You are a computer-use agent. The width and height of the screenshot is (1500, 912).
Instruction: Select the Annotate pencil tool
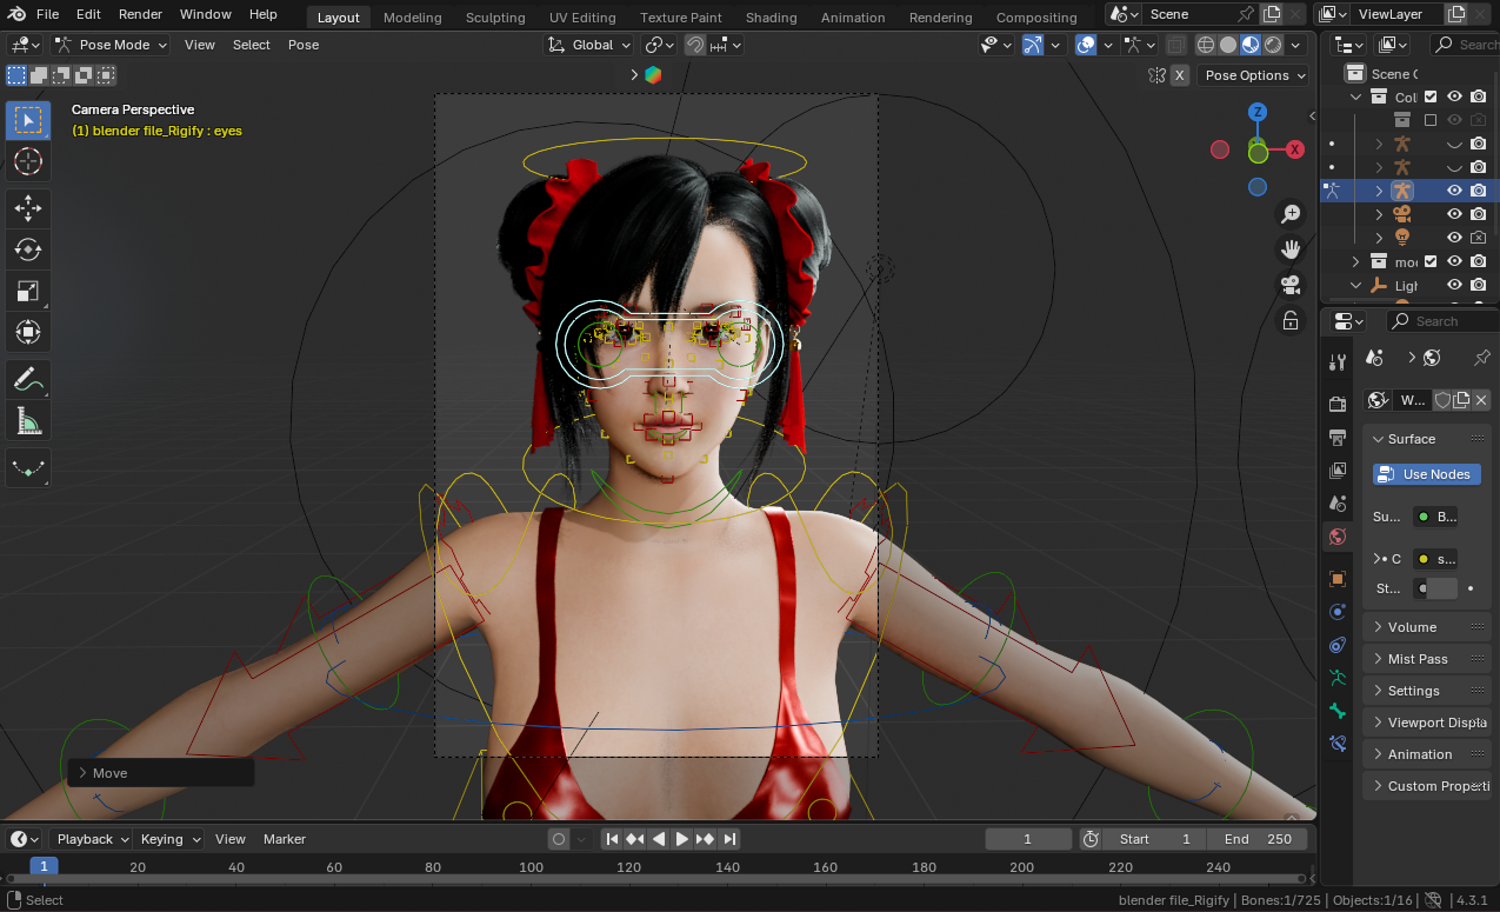point(28,380)
